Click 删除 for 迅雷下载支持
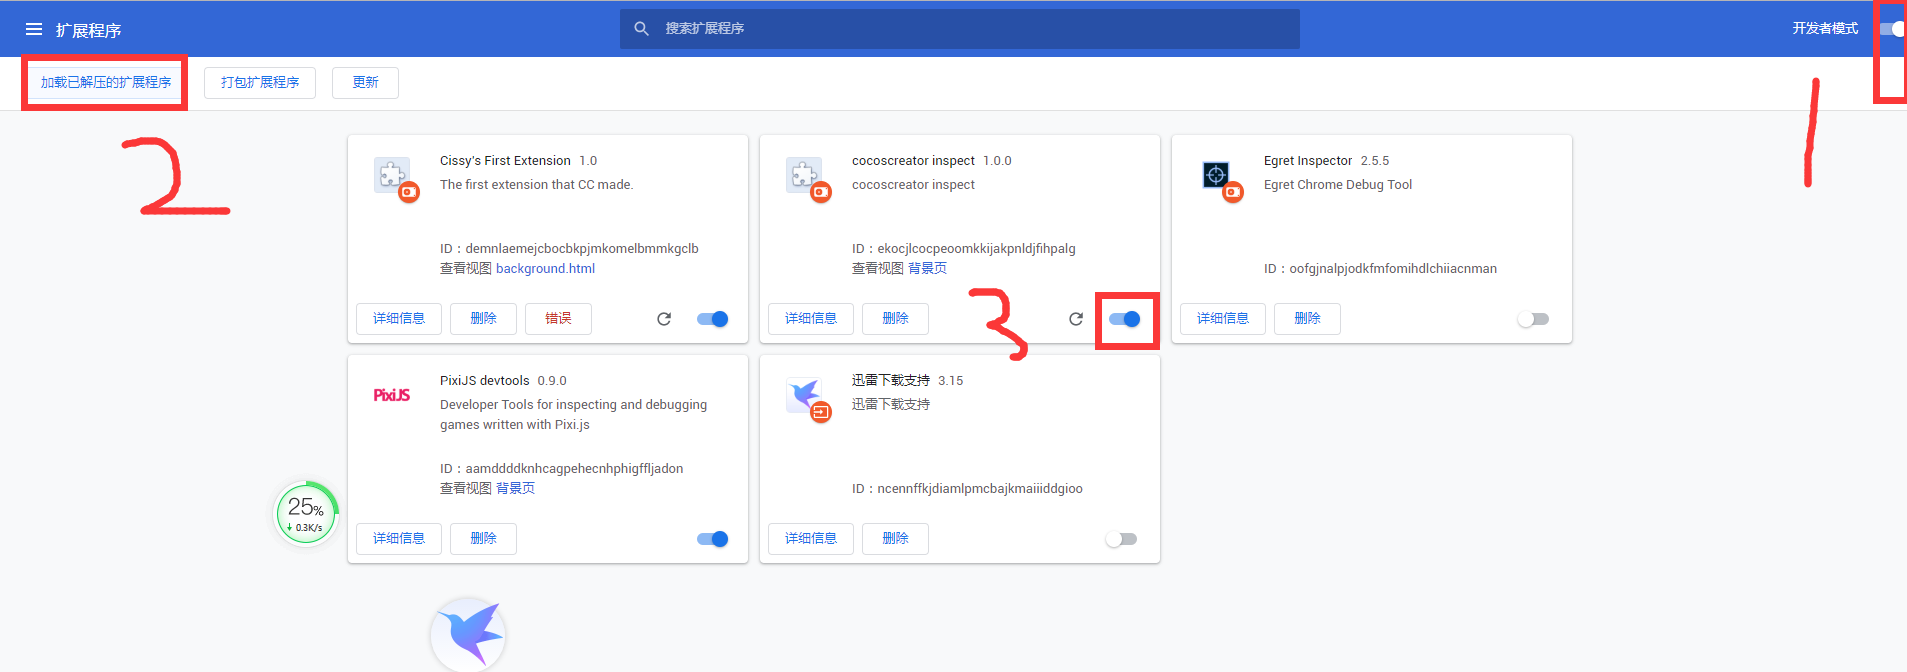 895,539
